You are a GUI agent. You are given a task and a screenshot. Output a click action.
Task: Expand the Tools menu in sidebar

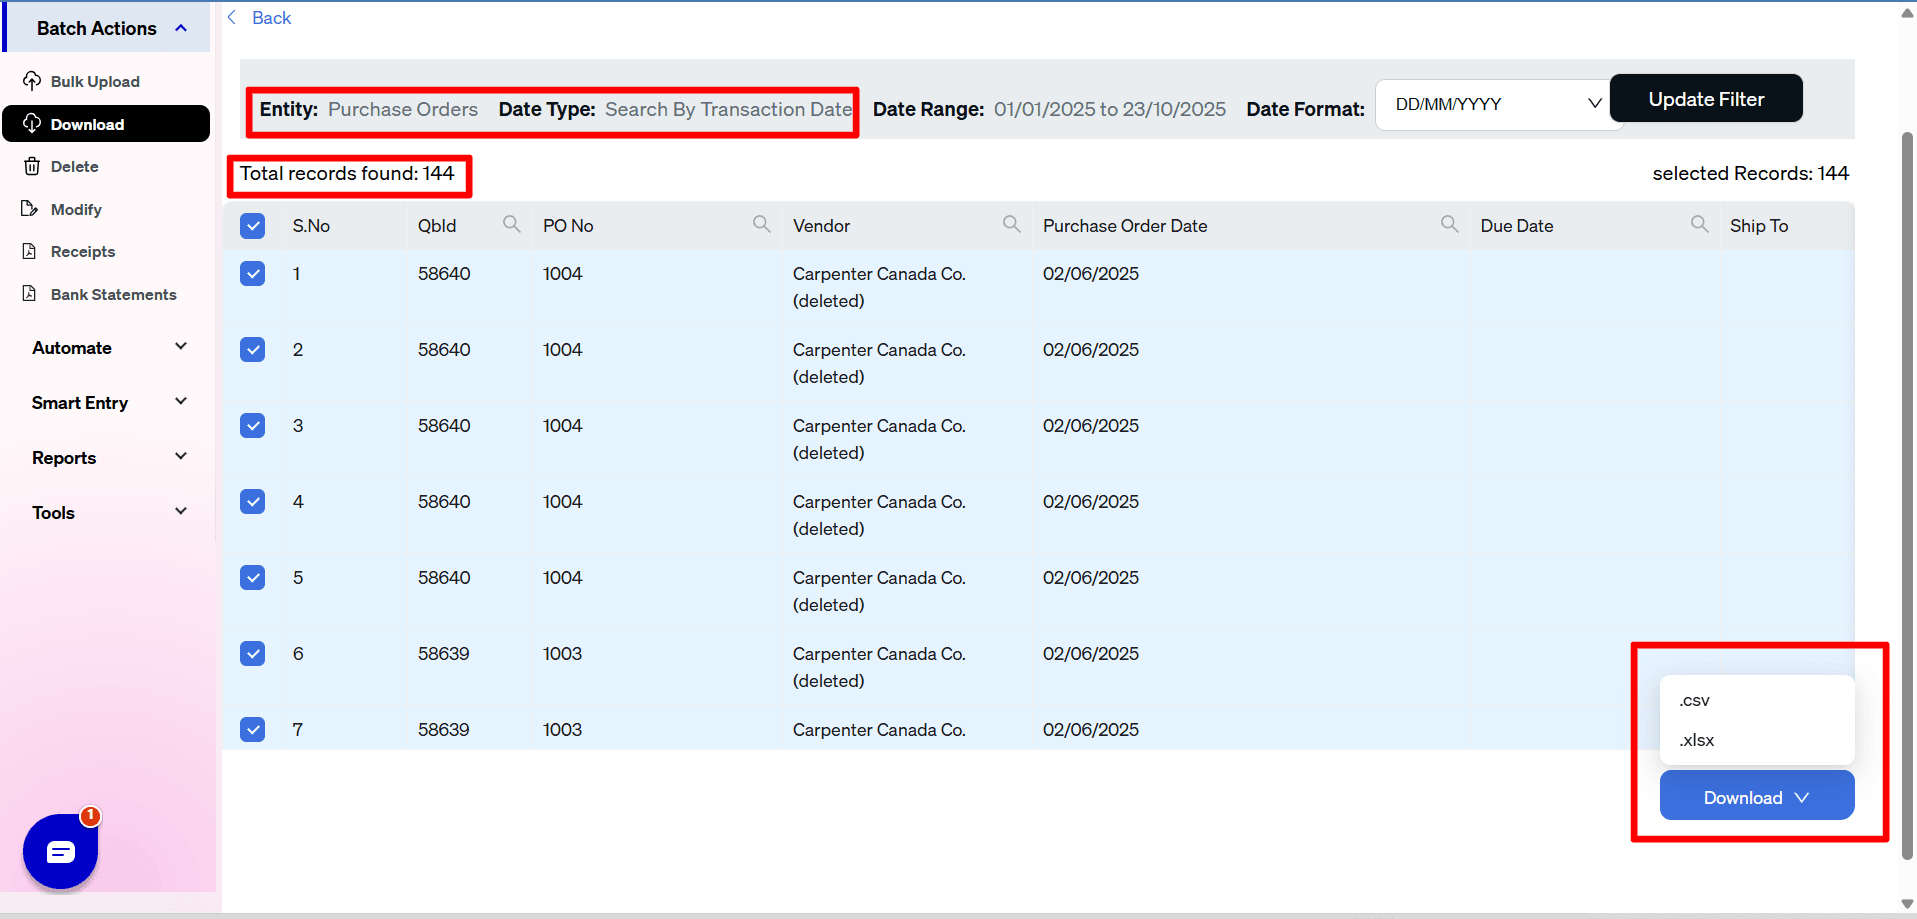(106, 512)
